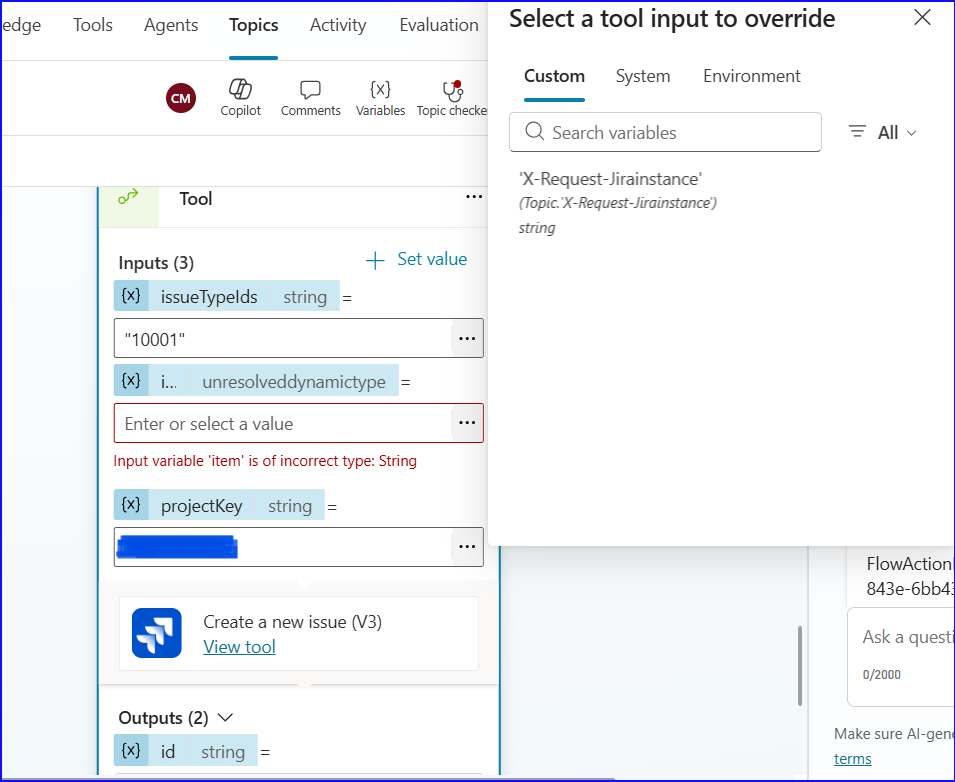Click variable icon next to projectKey

131,504
